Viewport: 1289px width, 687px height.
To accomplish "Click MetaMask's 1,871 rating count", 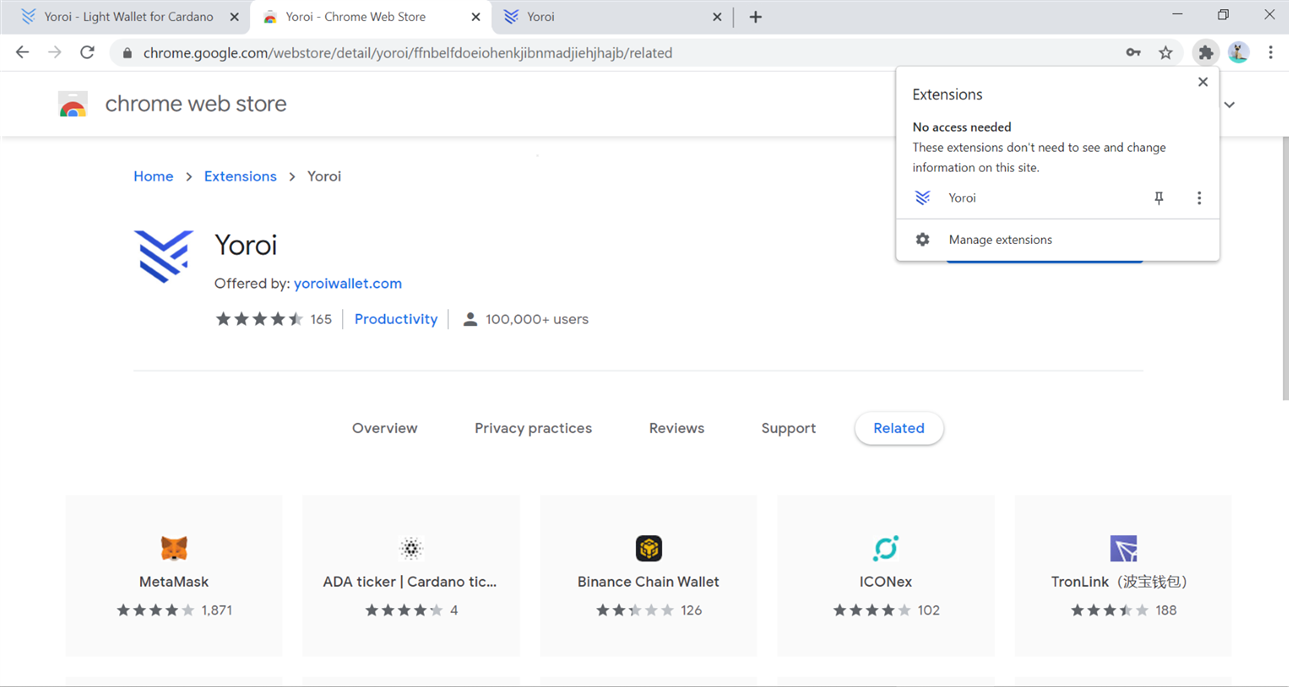I will [x=217, y=610].
